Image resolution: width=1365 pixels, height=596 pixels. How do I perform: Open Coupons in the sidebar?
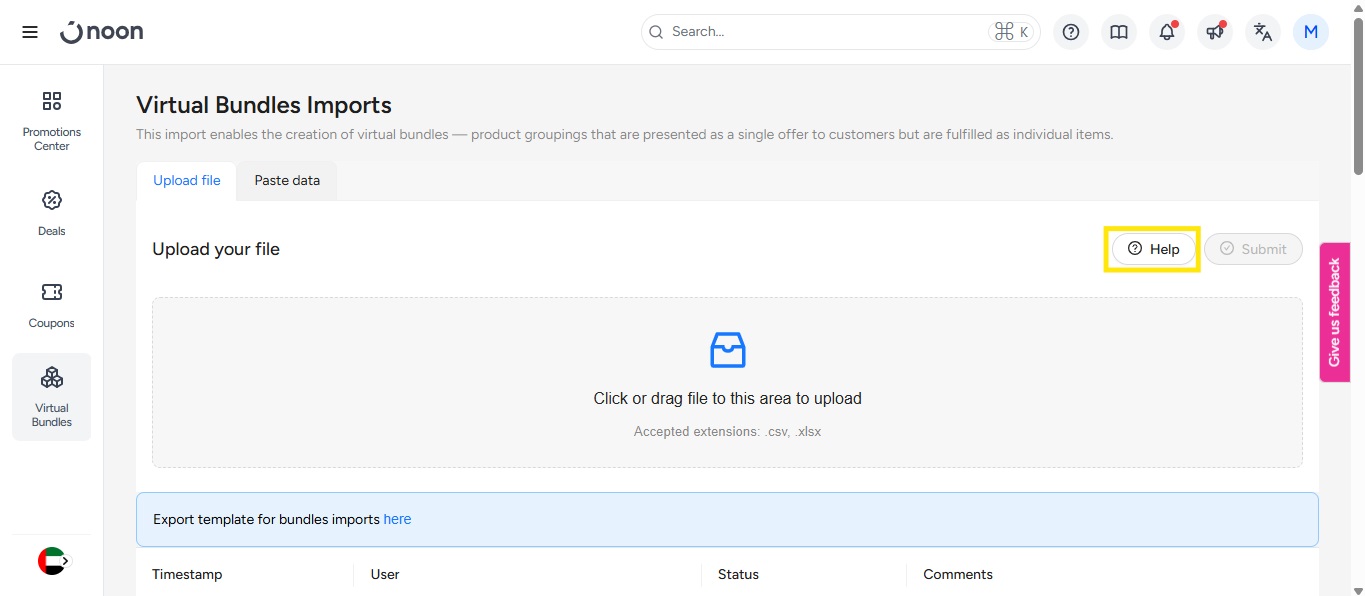(52, 304)
